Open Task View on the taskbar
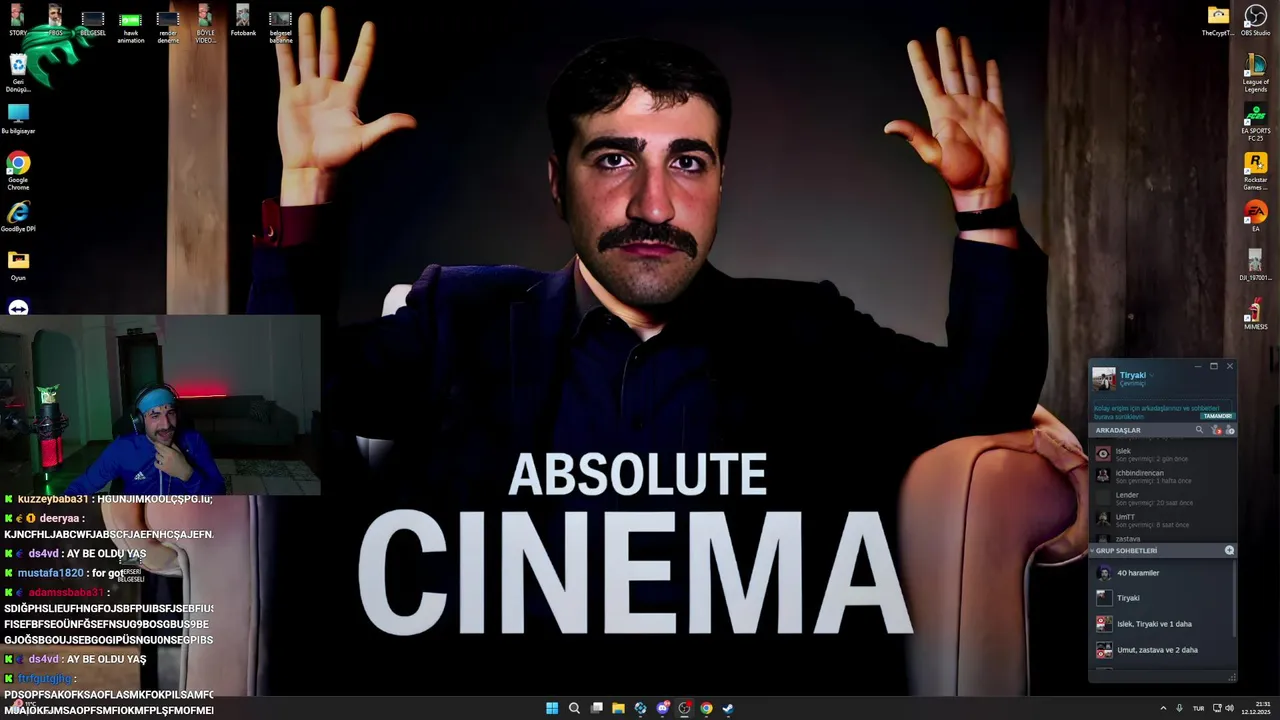Screen dimensions: 1280x720 pyautogui.click(x=596, y=708)
